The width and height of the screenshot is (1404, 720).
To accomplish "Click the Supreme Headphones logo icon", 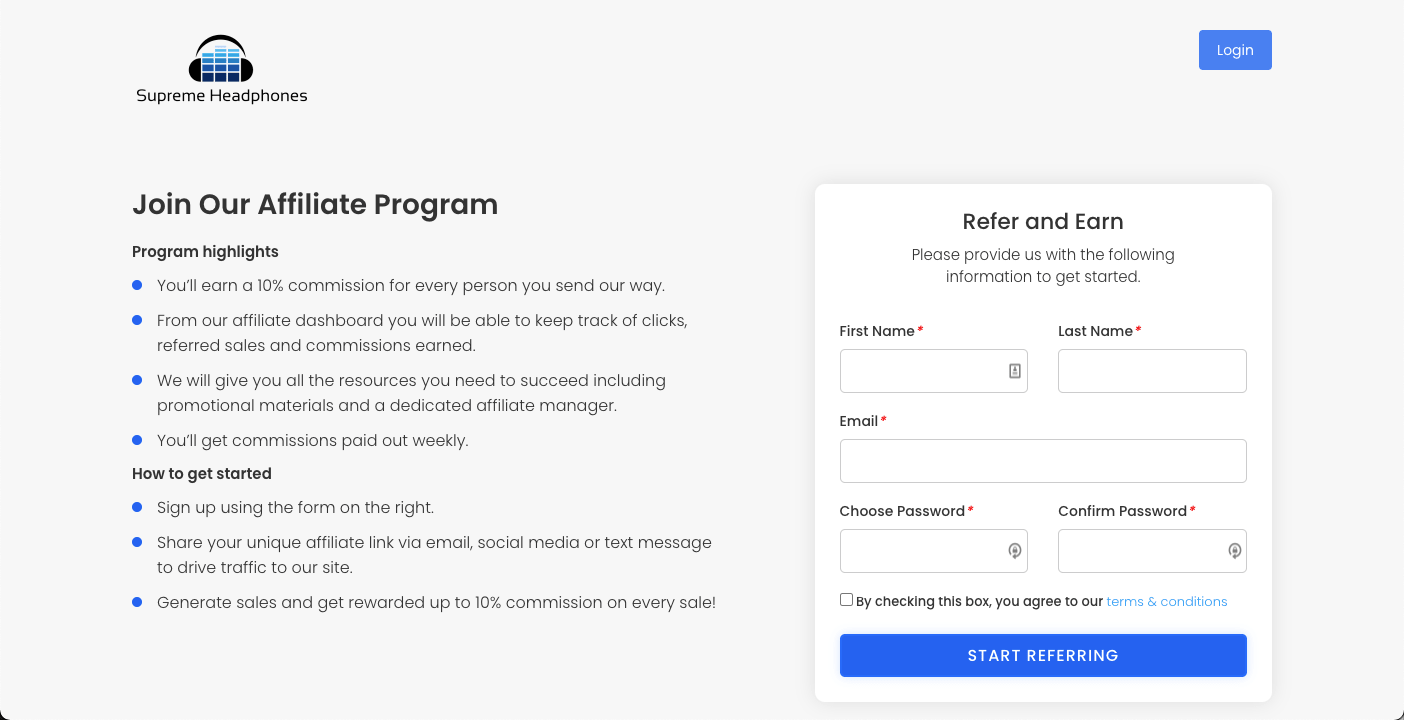I will [221, 60].
